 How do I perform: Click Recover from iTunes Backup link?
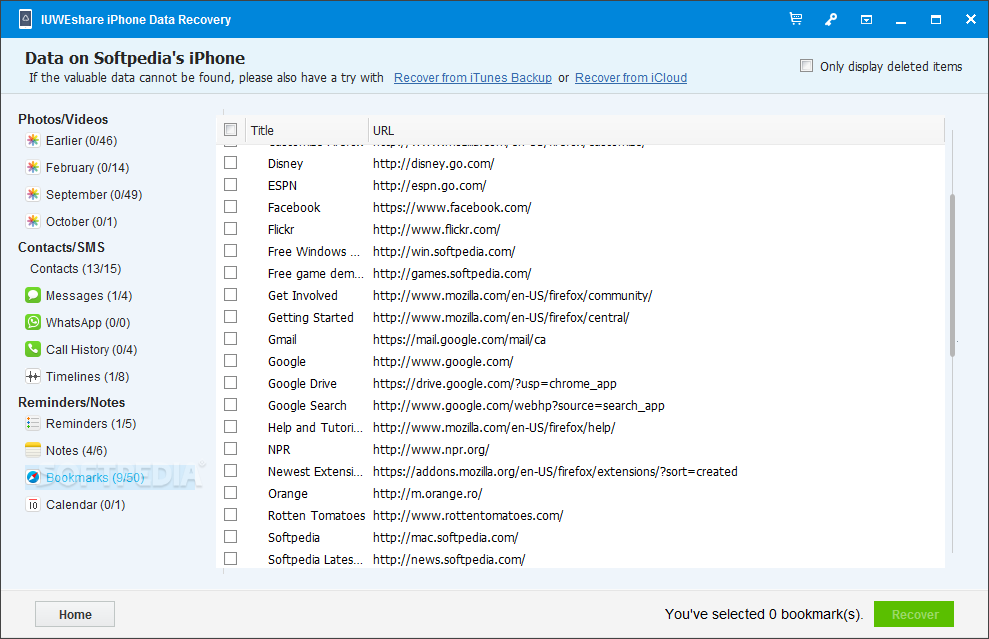[x=473, y=78]
